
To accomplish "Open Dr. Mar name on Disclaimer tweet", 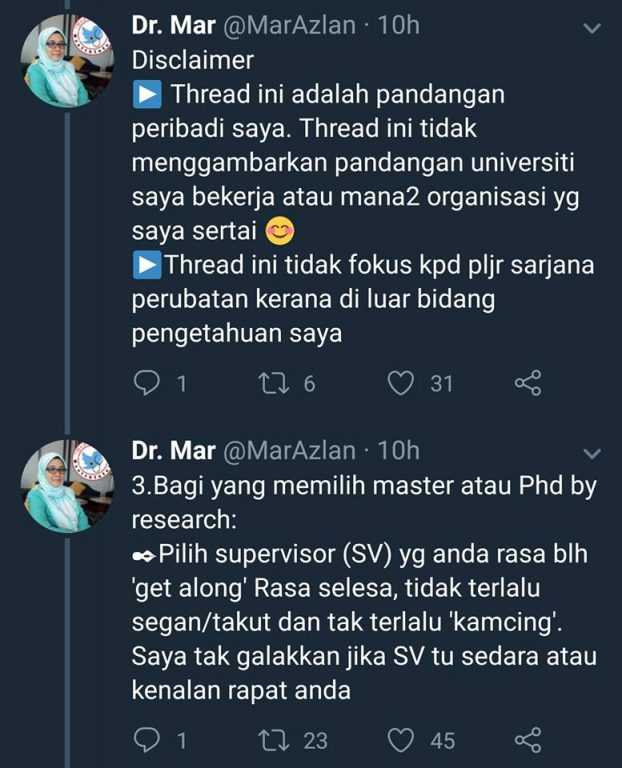I will pyautogui.click(x=173, y=25).
